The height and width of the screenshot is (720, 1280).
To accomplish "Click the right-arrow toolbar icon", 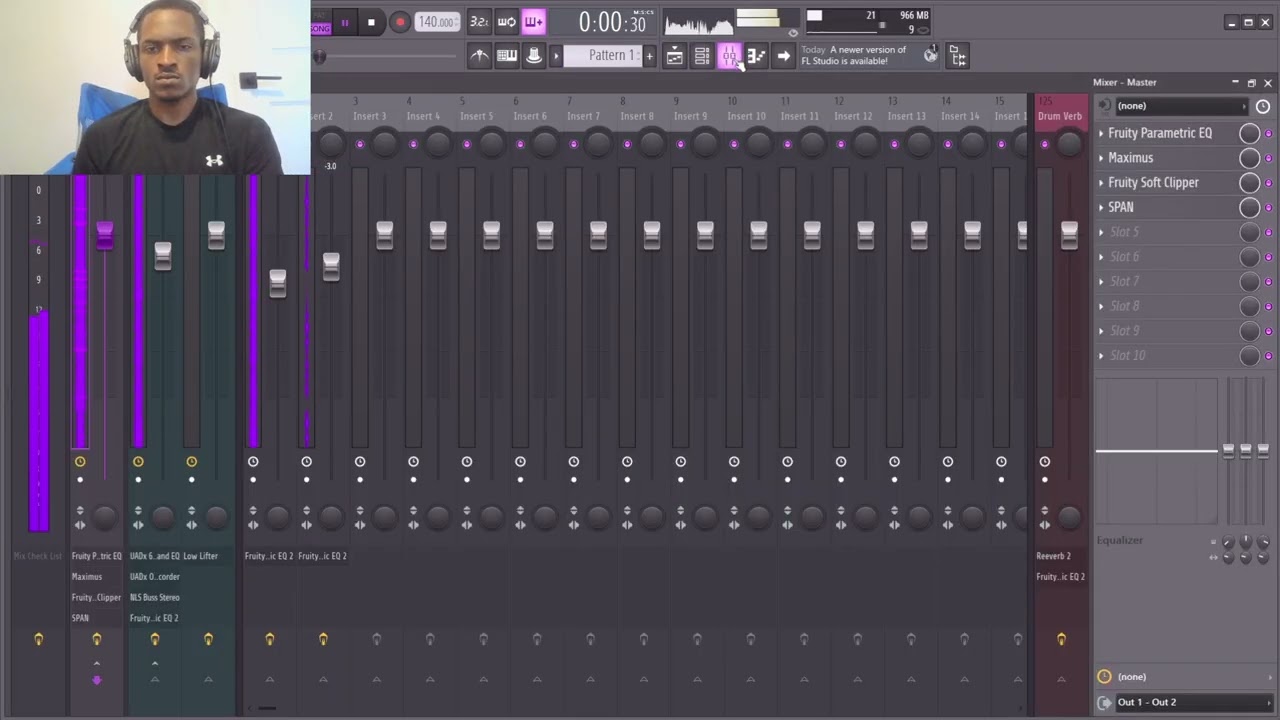I will tap(783, 56).
